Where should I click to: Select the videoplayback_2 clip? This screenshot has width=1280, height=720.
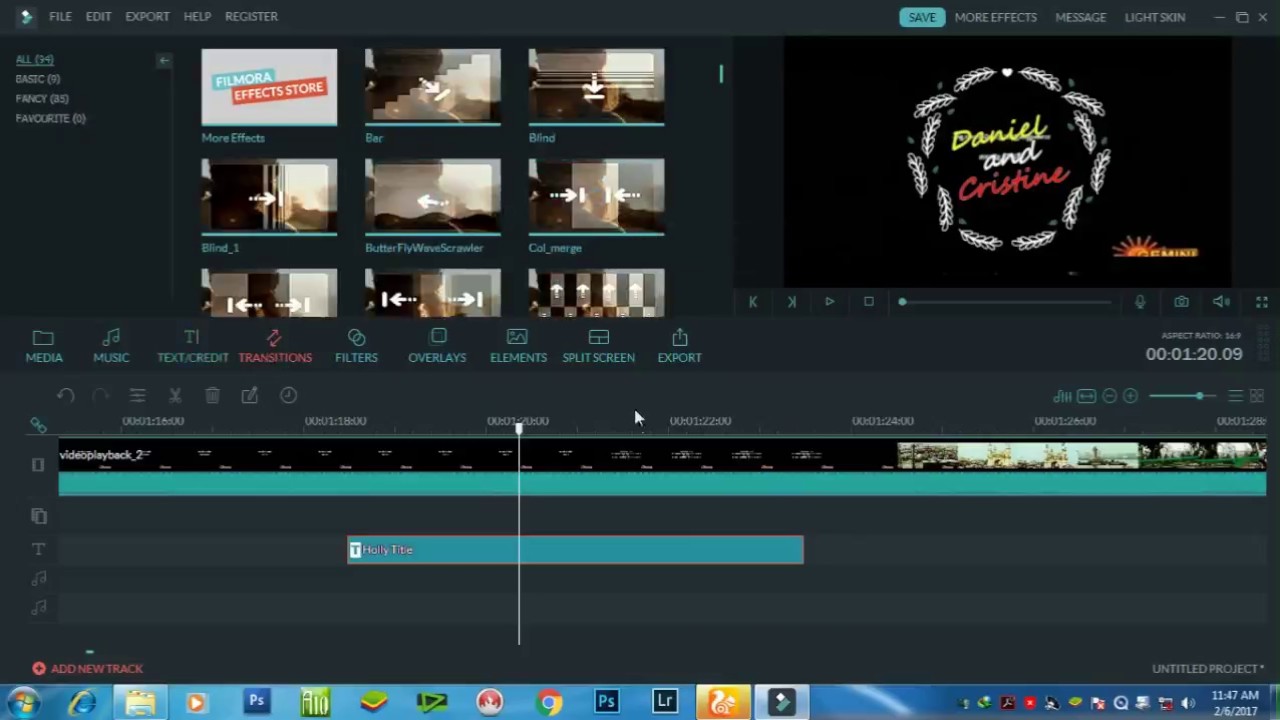pyautogui.click(x=662, y=467)
